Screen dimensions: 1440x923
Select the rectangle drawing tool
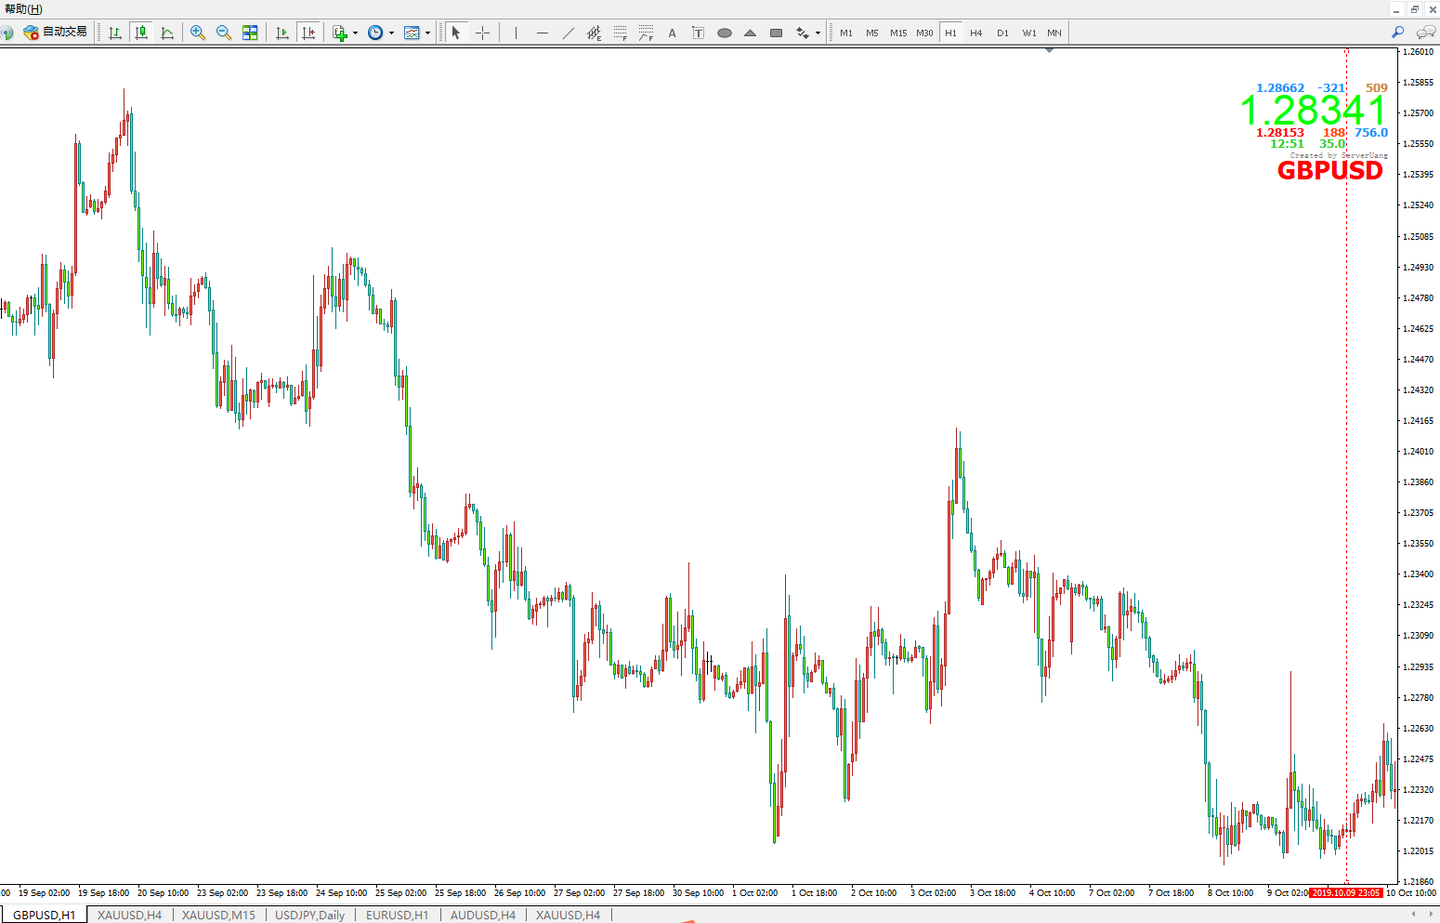tap(776, 32)
